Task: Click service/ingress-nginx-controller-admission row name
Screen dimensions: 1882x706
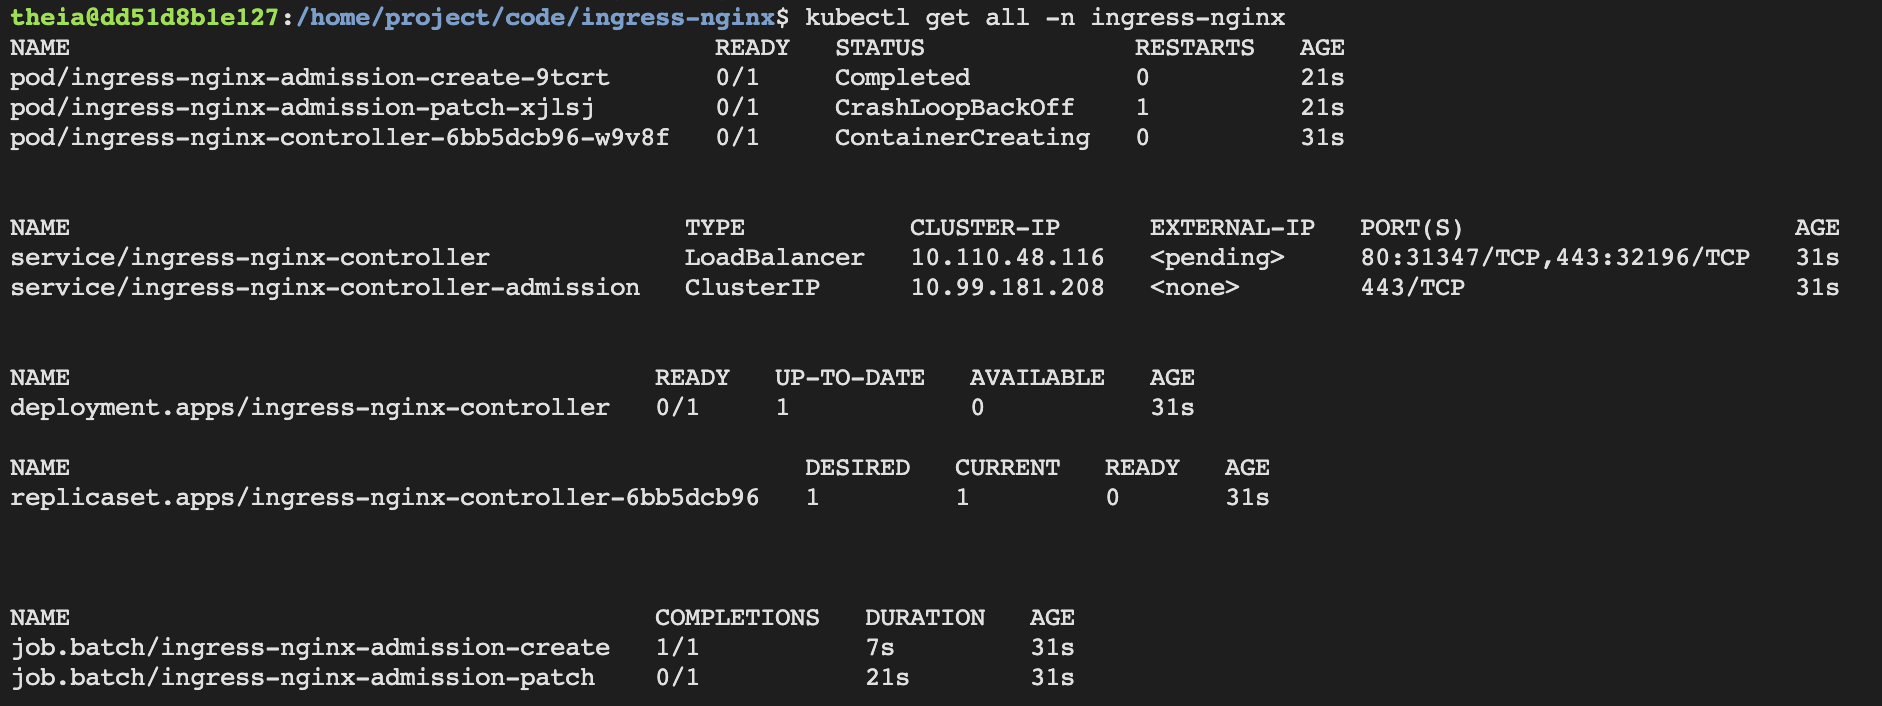Action: tap(325, 288)
